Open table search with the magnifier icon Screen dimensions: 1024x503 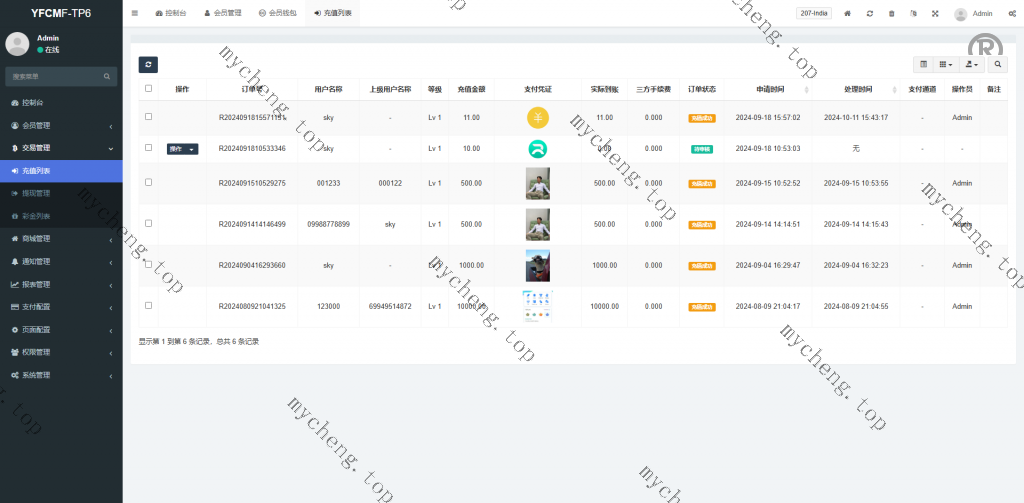pos(997,64)
